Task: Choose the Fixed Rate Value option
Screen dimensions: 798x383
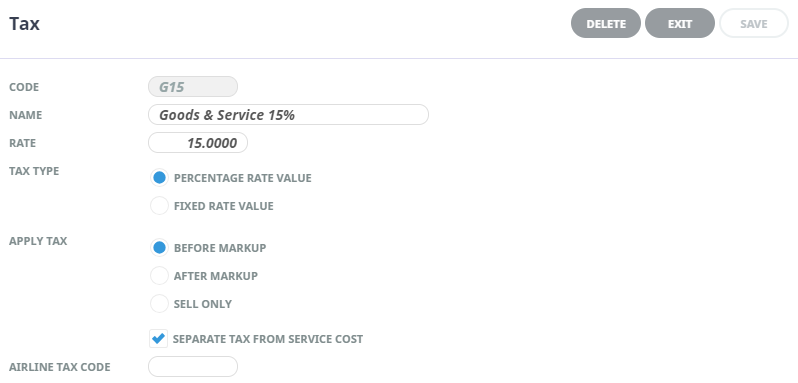Action: (x=159, y=206)
